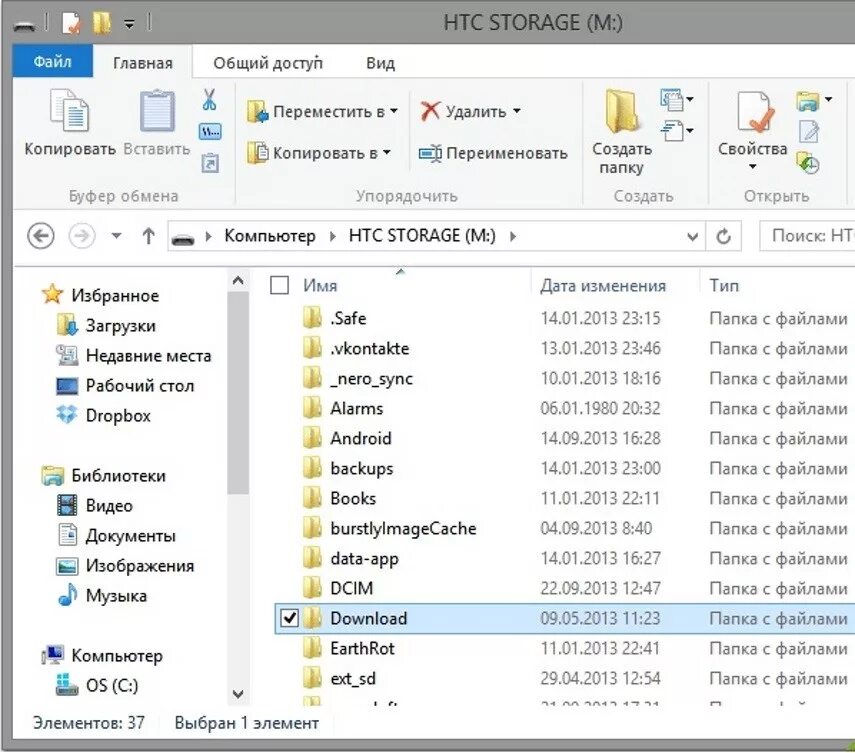Select the .vkontakte folder
This screenshot has width=855, height=753.
[x=369, y=348]
